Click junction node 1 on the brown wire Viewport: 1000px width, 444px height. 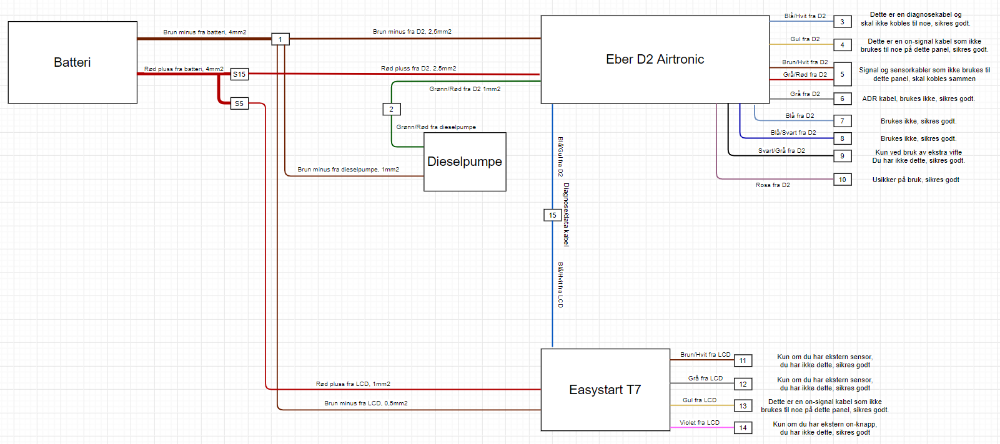[281, 40]
